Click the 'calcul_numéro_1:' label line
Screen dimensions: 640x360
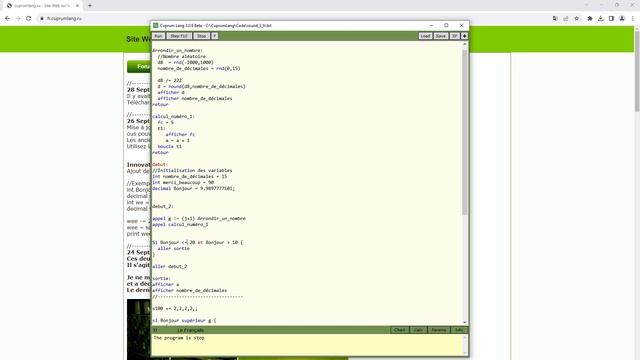(x=173, y=116)
